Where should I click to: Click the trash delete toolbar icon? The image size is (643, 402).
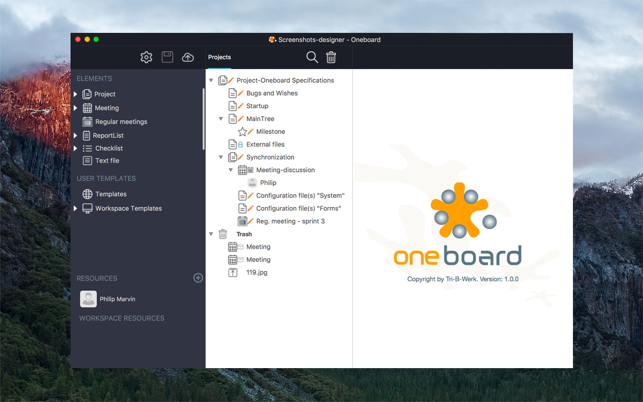tap(331, 57)
